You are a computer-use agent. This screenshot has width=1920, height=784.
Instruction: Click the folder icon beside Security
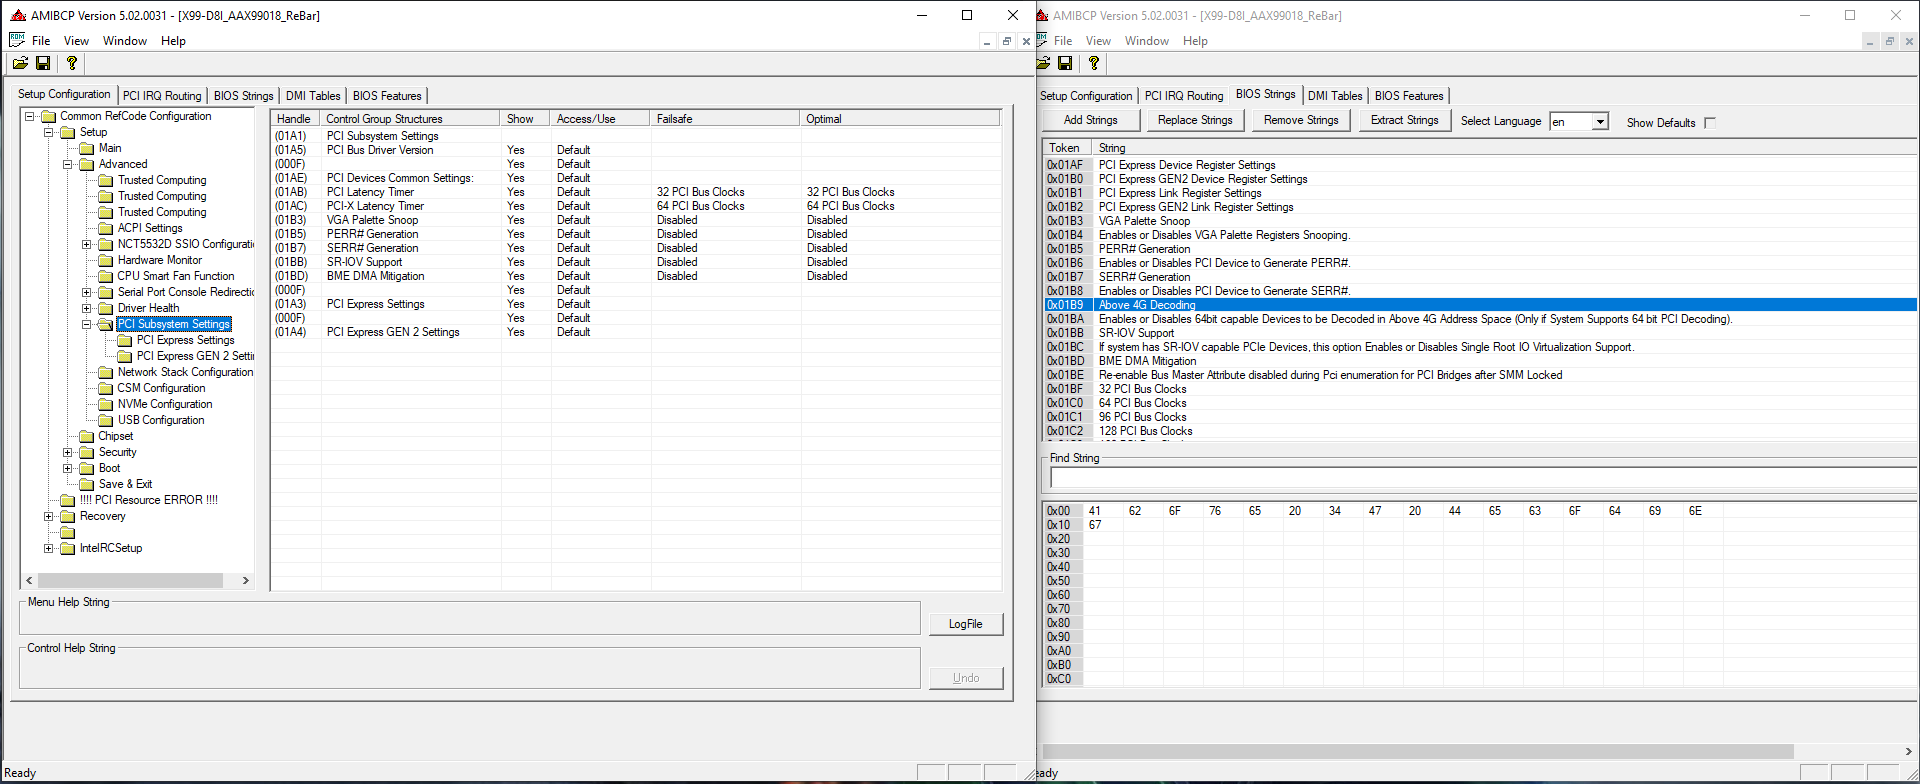point(87,452)
